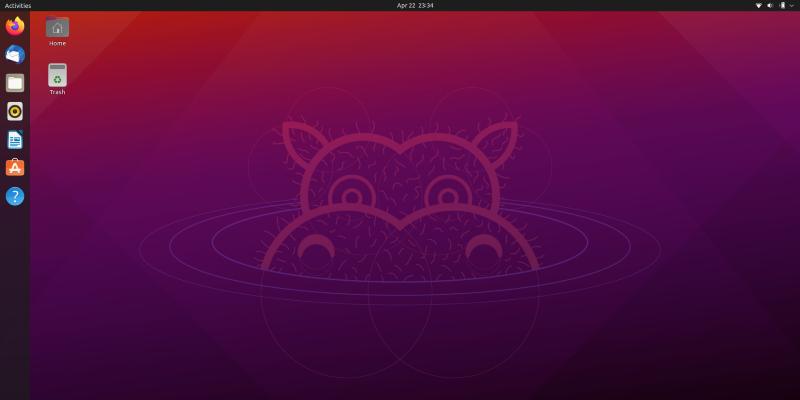The height and width of the screenshot is (400, 800).
Task: Open LibreOffice Writer from the dock
Action: click(15, 139)
